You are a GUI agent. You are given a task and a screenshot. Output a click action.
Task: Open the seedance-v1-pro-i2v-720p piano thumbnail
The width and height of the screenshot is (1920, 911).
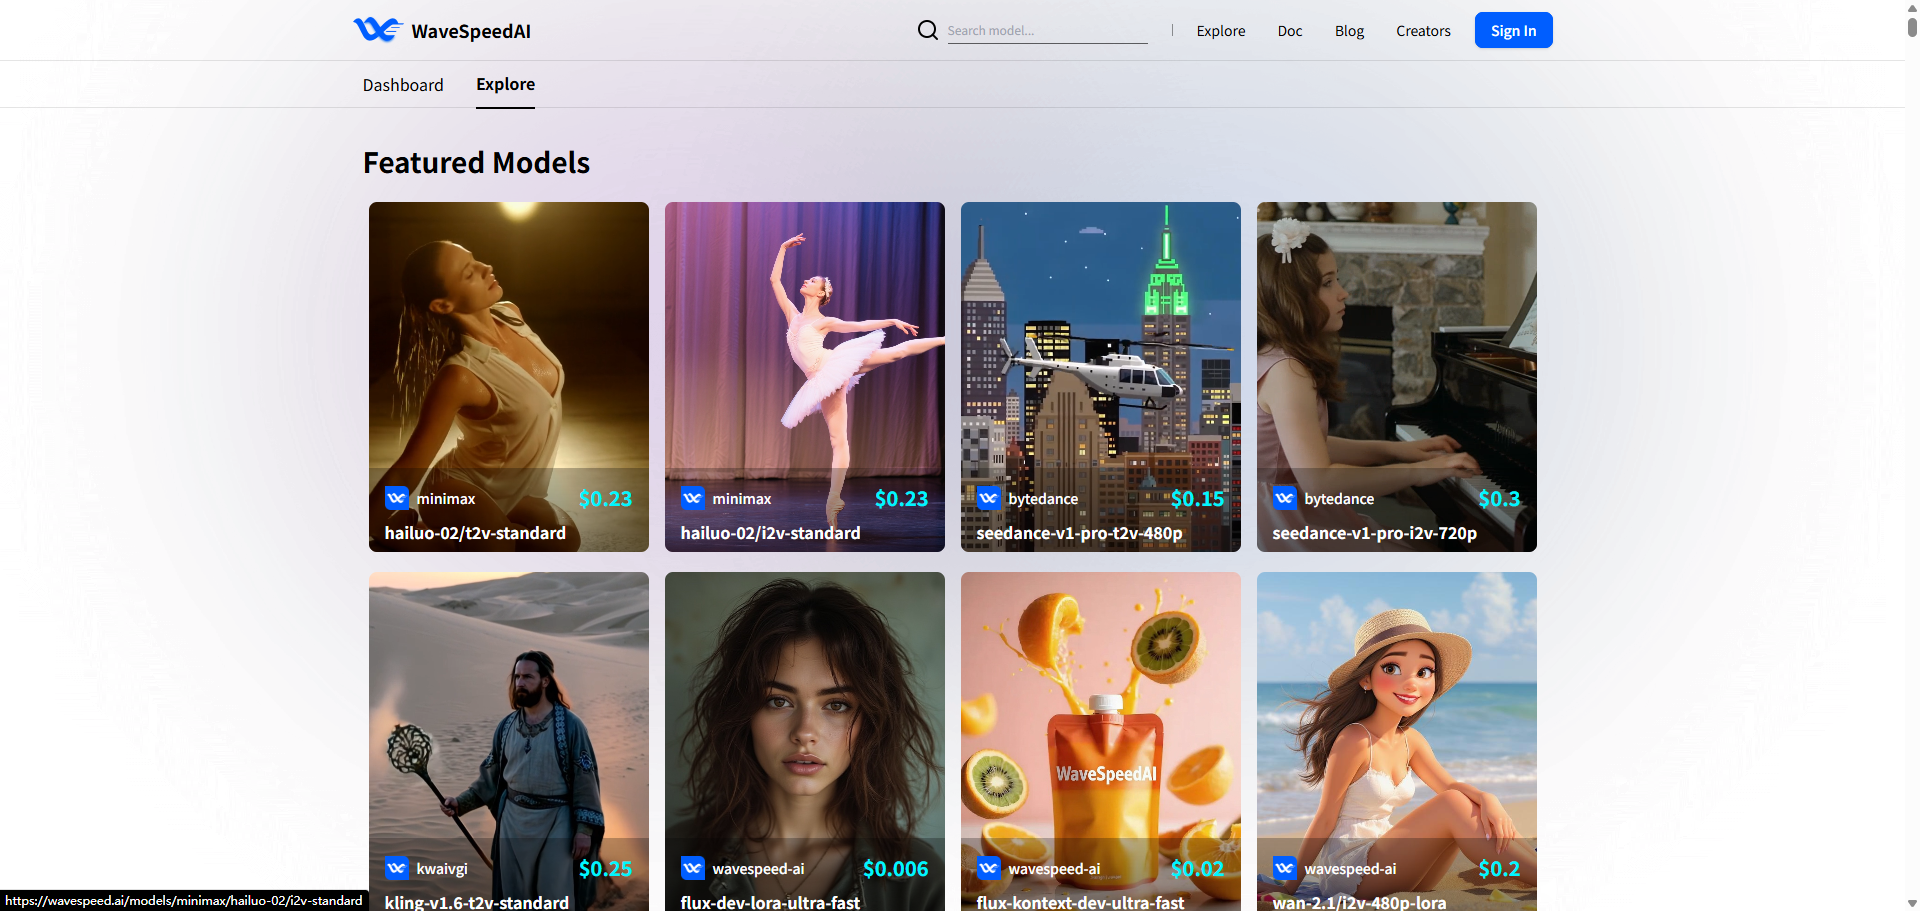pyautogui.click(x=1396, y=376)
